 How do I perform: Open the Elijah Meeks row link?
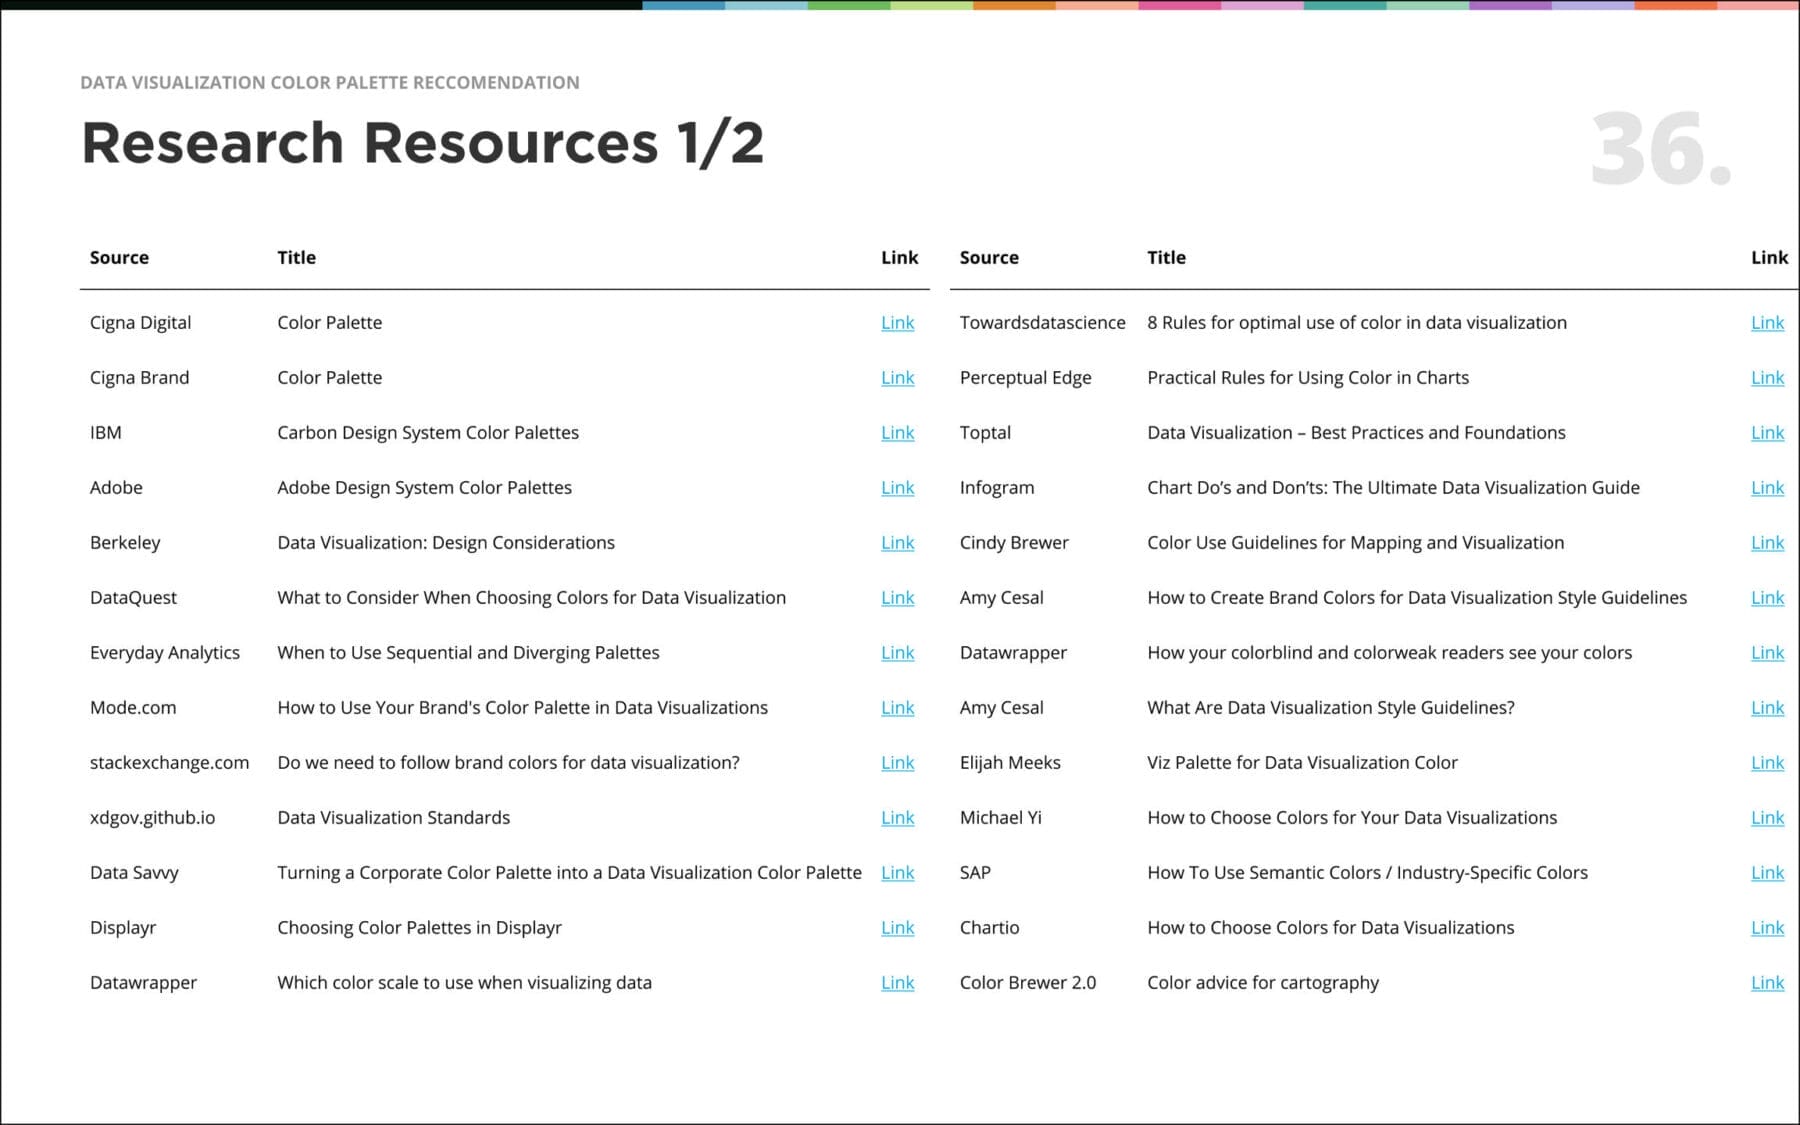(x=1767, y=763)
